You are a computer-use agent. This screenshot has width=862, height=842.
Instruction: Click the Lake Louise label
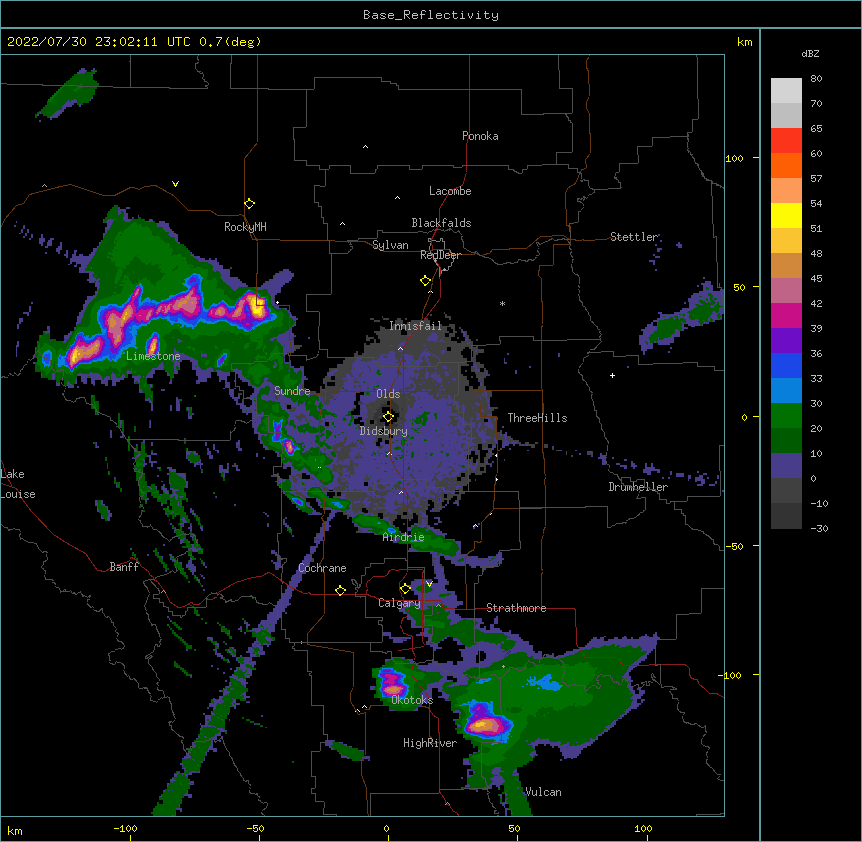click(18, 484)
